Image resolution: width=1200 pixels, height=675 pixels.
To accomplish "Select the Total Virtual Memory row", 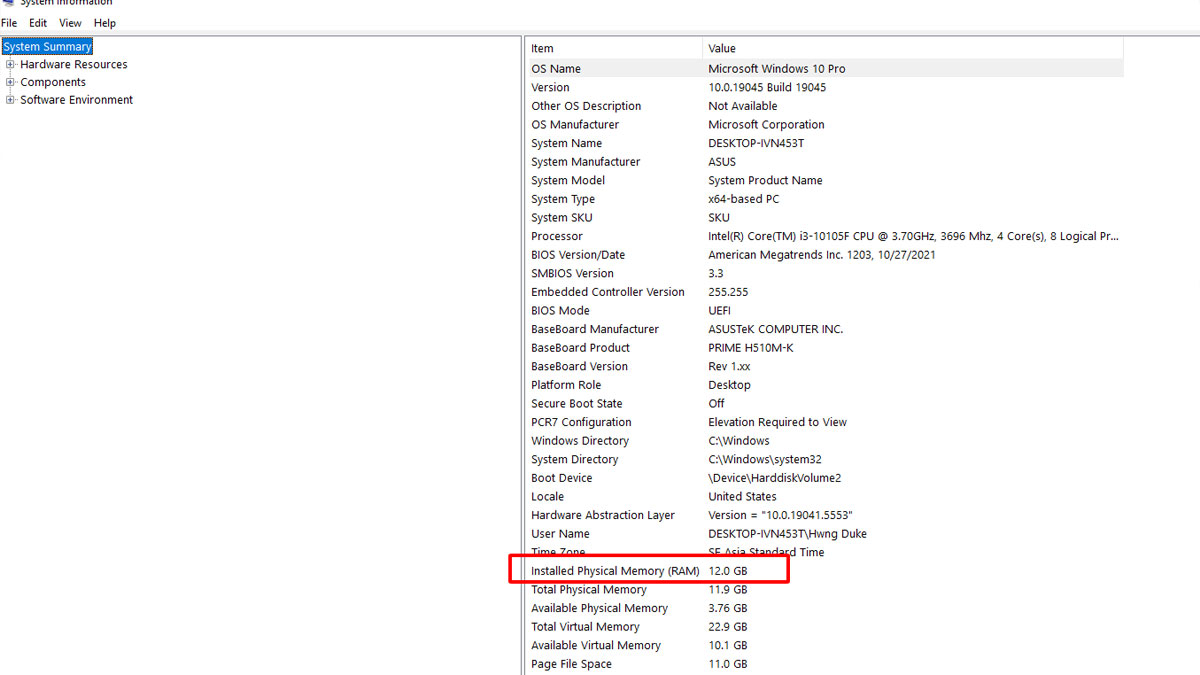I will [585, 627].
